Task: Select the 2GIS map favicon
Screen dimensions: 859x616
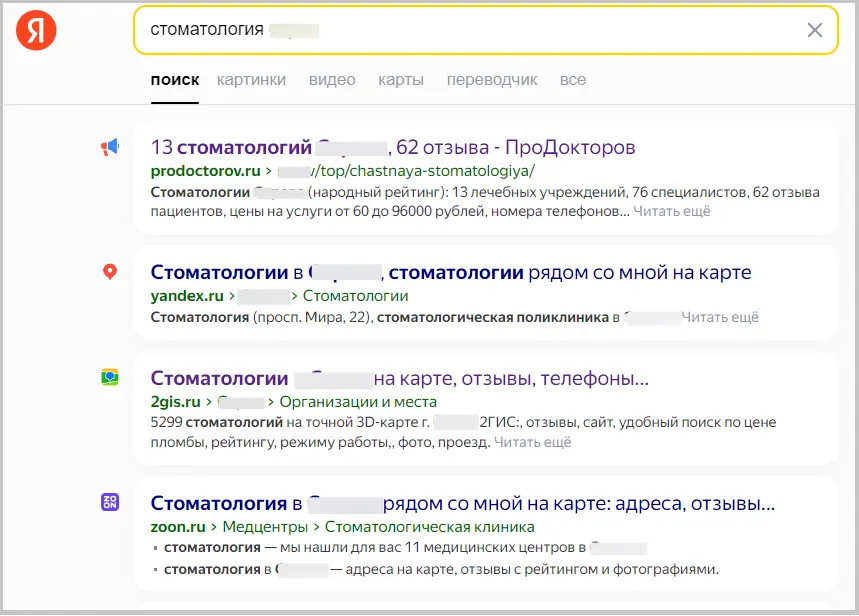Action: click(110, 378)
